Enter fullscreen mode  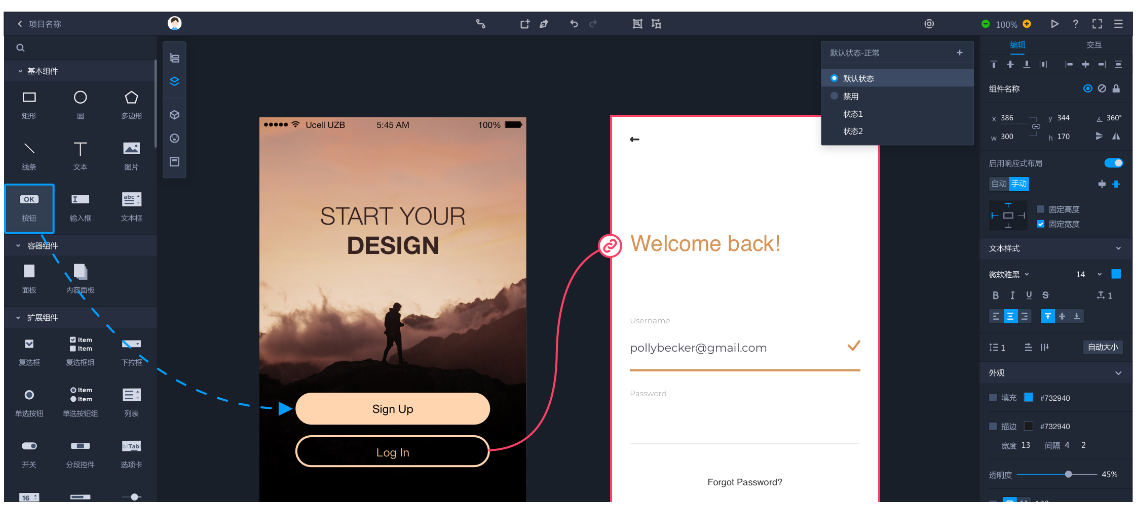click(x=1097, y=24)
